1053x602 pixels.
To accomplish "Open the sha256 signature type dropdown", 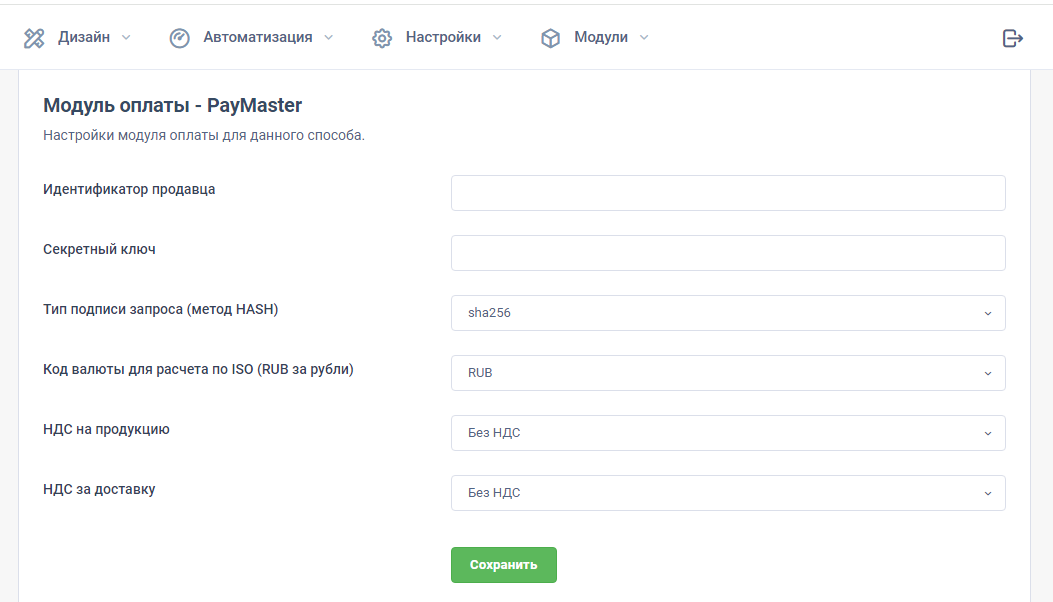I will 727,313.
